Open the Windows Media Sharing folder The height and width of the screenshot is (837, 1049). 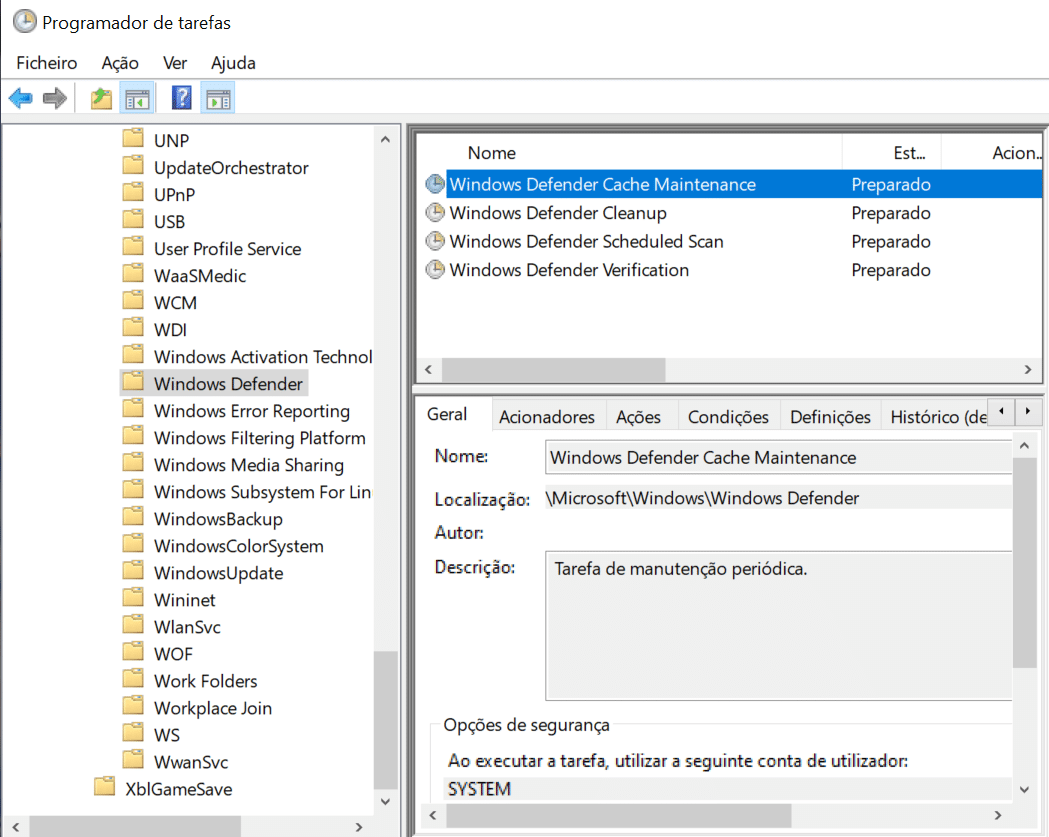click(249, 465)
